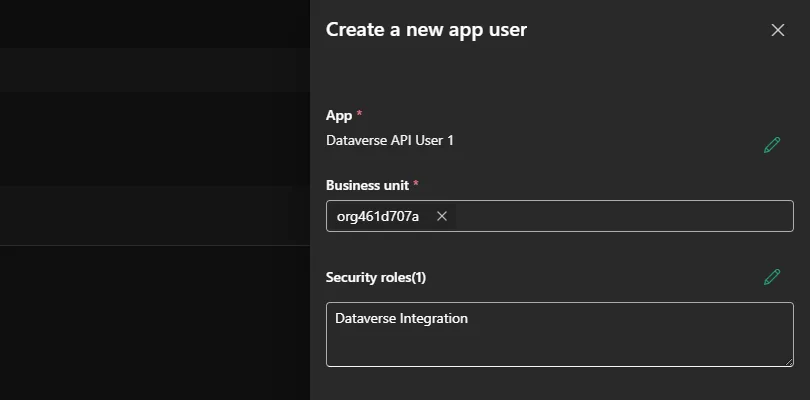Close the Create a new app user panel

(777, 30)
